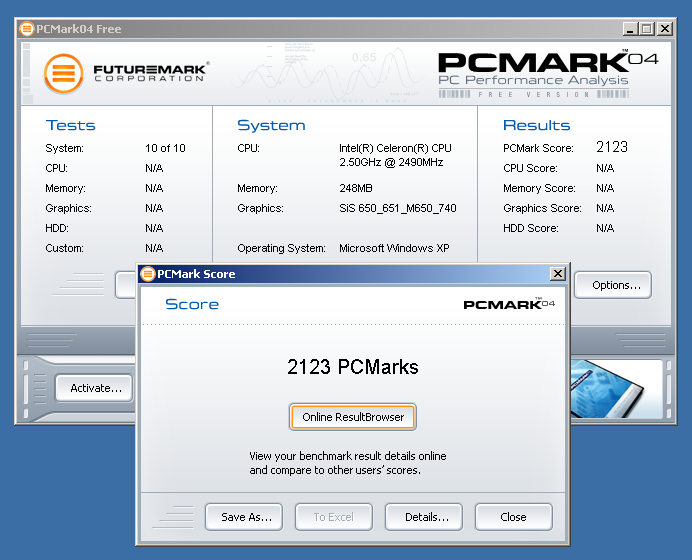Image resolution: width=692 pixels, height=560 pixels.
Task: Click 'Intel(R) Celeron(R) CPU' system text
Action: pyautogui.click(x=395, y=148)
